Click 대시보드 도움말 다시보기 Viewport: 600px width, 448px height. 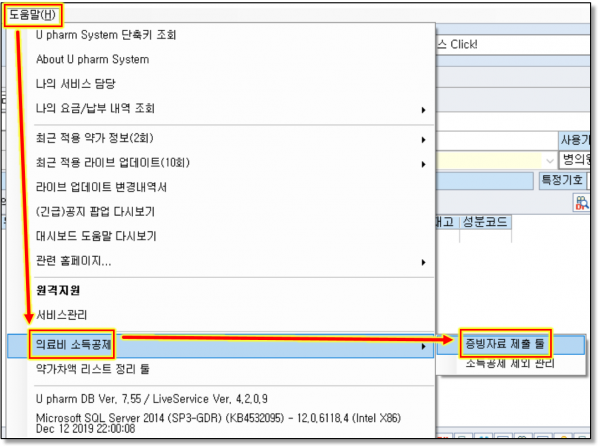[x=96, y=236]
